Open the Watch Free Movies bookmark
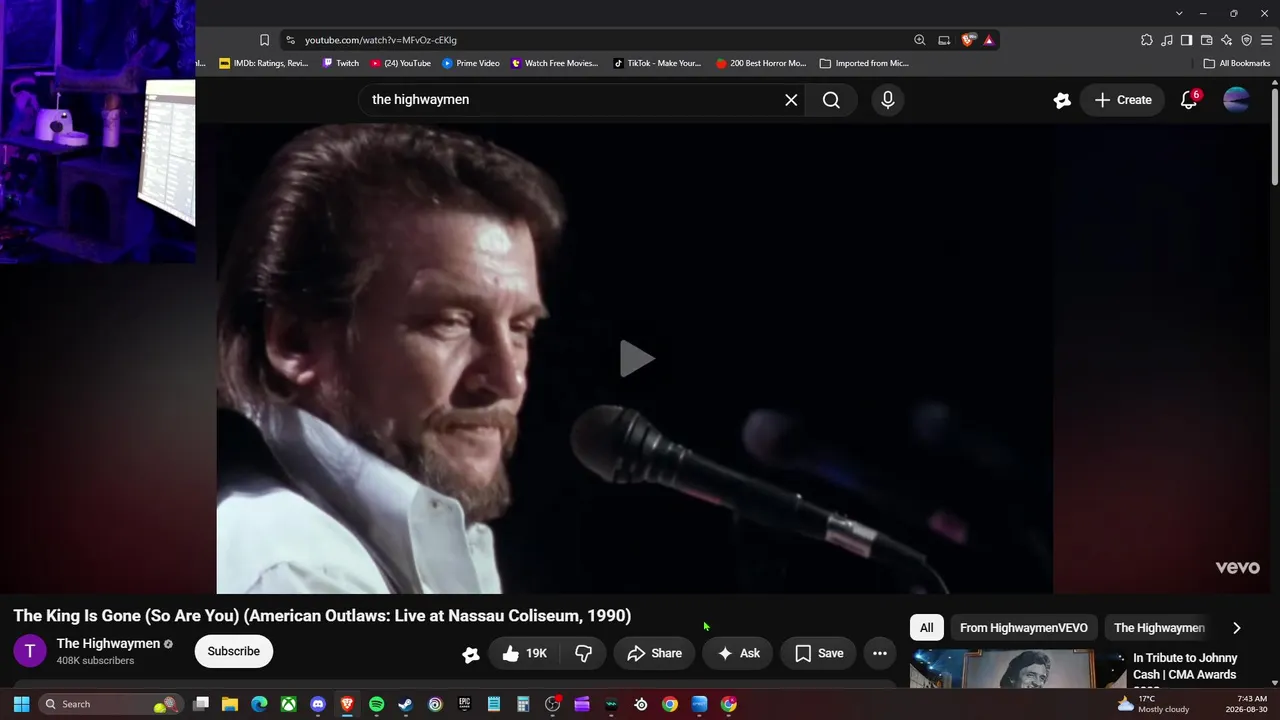Viewport: 1280px width, 720px height. pos(555,63)
